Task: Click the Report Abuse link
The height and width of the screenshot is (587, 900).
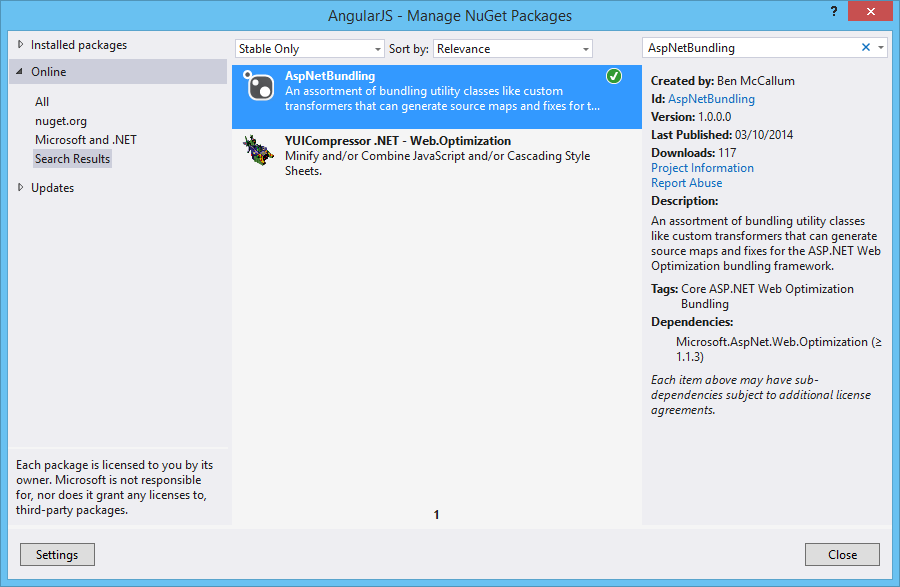Action: click(686, 182)
